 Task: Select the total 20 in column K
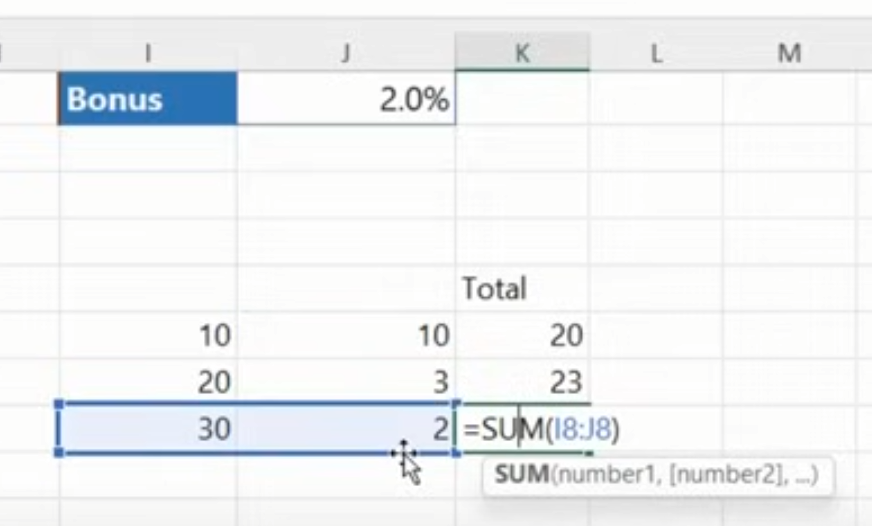tap(522, 336)
